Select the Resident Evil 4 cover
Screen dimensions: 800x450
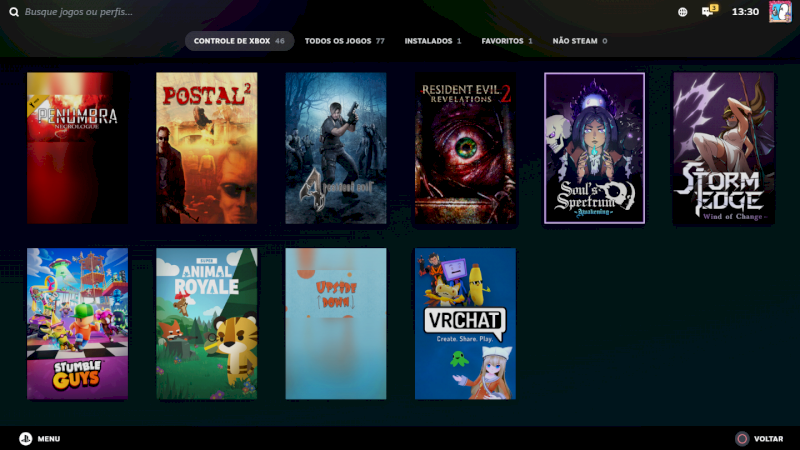click(x=336, y=148)
